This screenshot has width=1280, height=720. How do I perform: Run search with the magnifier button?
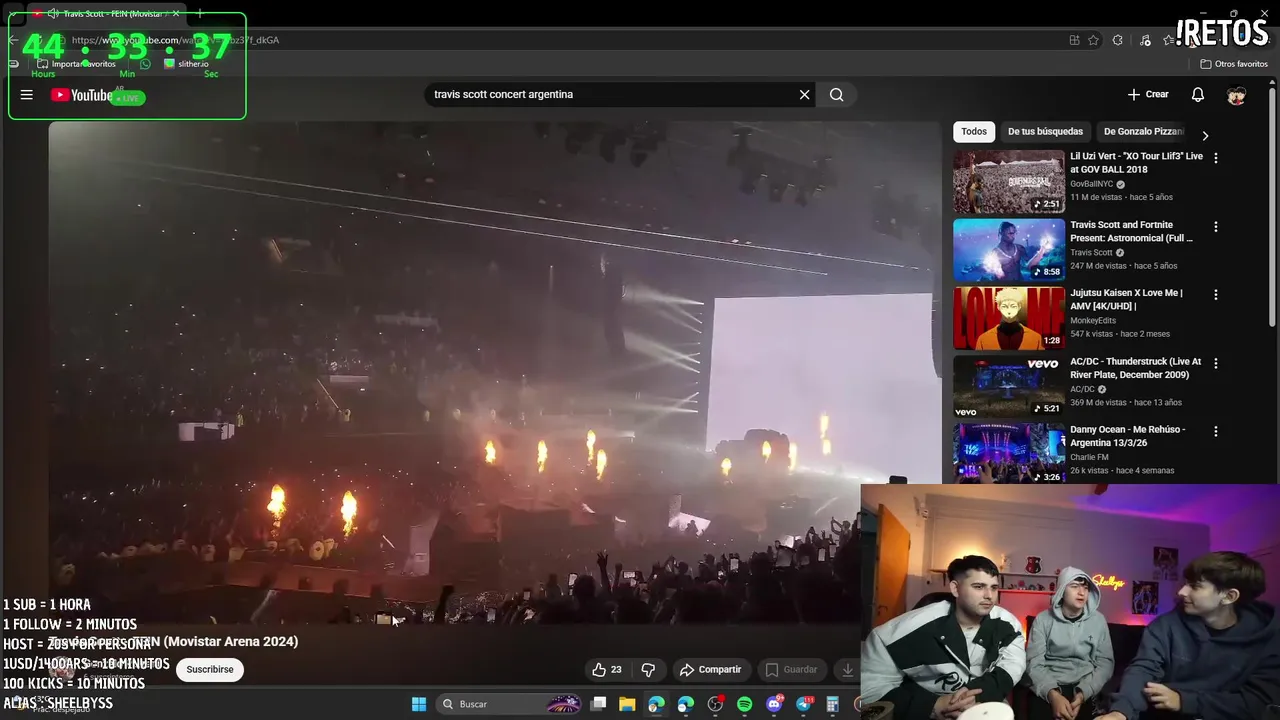point(837,95)
